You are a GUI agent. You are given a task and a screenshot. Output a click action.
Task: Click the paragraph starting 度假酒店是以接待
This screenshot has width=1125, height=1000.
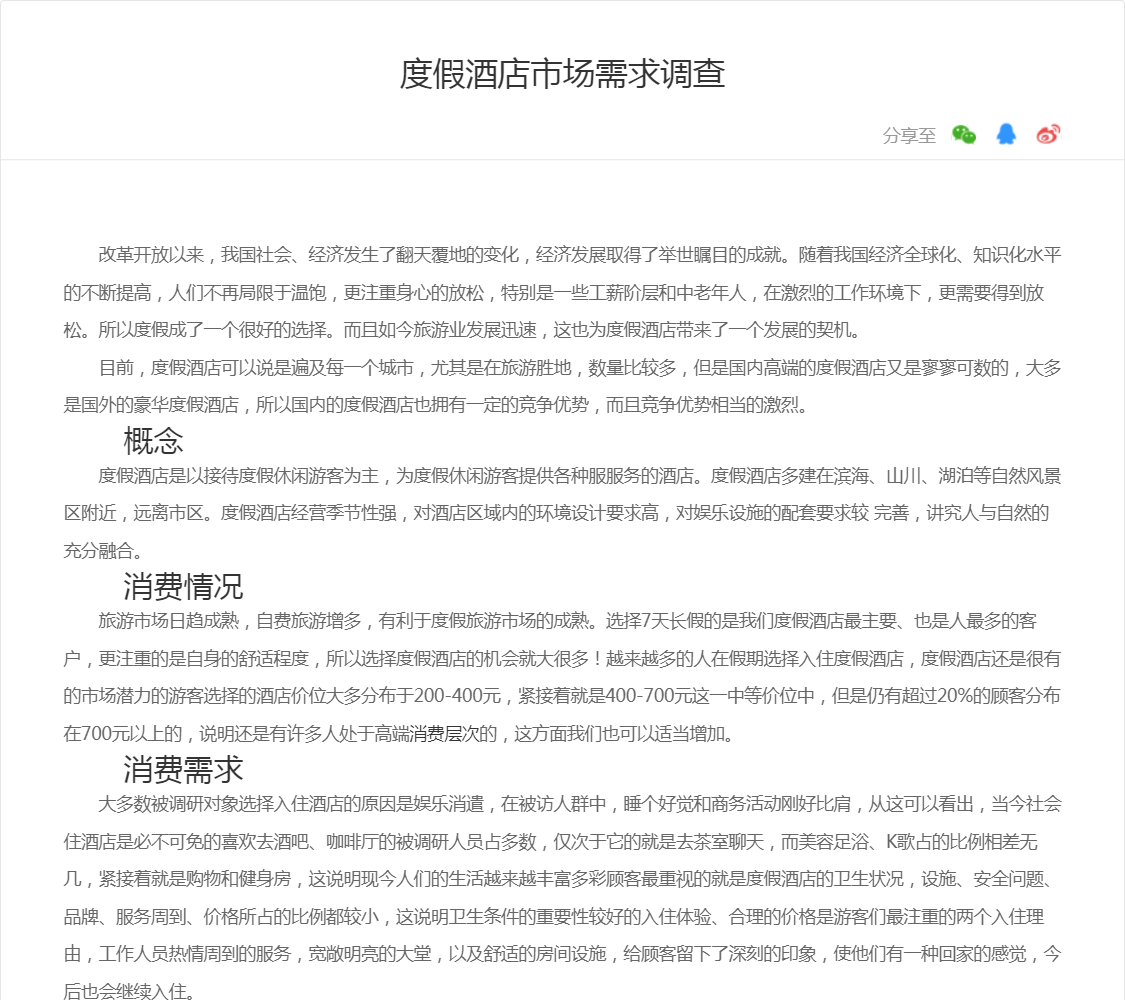562,513
